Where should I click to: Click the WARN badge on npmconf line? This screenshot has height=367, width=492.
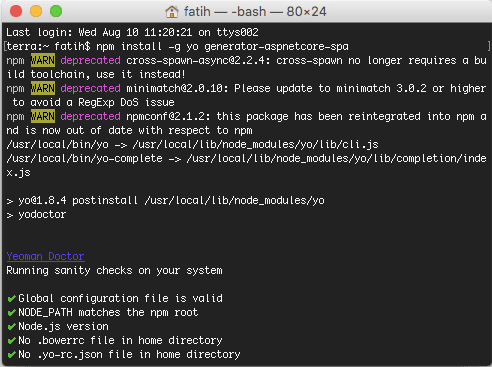[43, 116]
